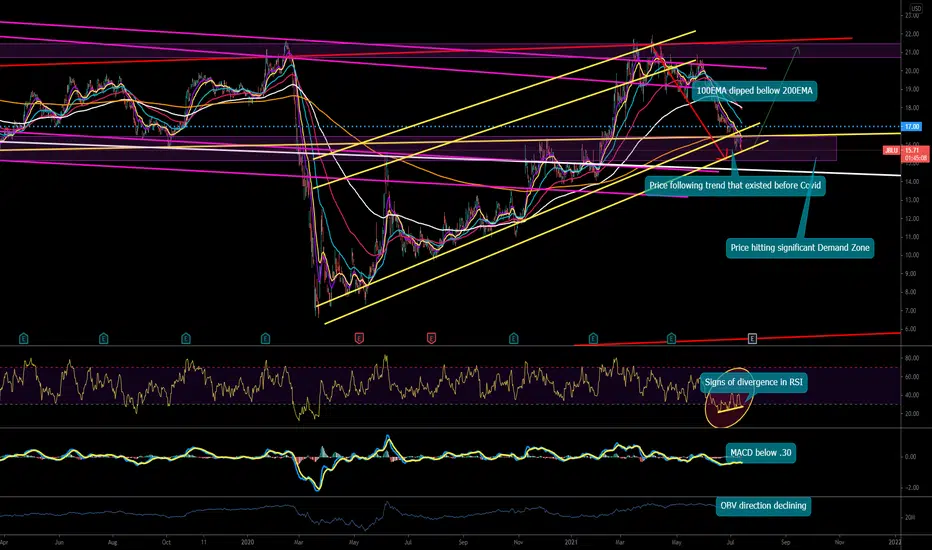932x550 pixels.
Task: Click the 20M value on the OBV axis
Action: [909, 517]
